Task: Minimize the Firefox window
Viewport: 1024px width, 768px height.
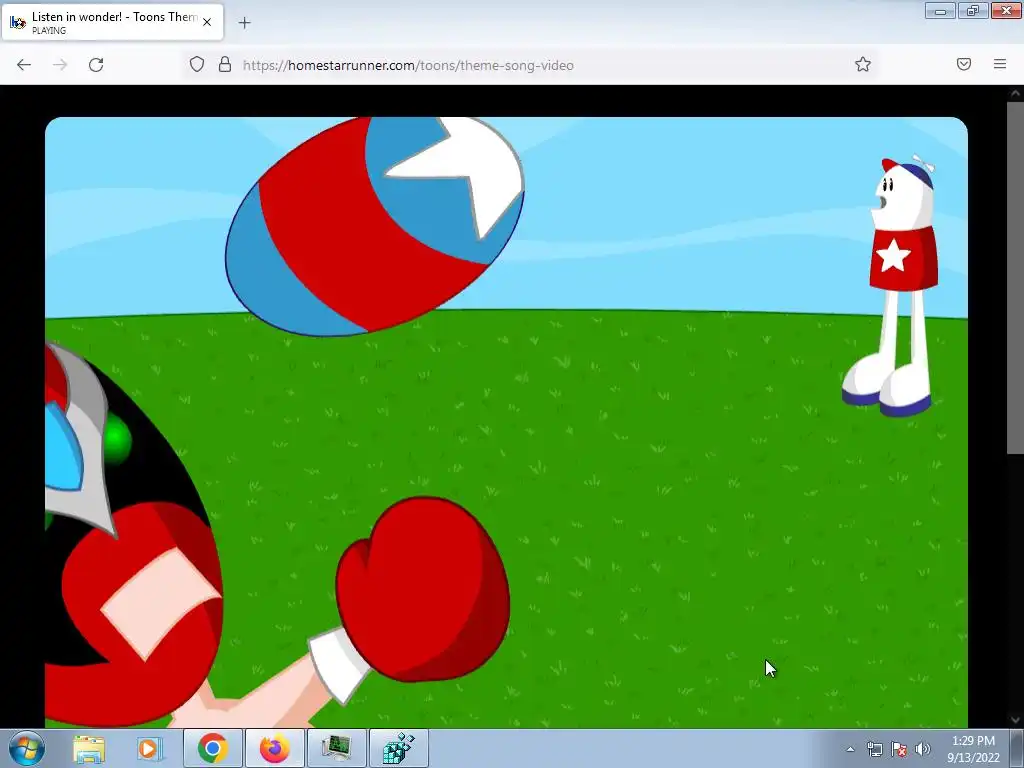Action: tap(940, 10)
